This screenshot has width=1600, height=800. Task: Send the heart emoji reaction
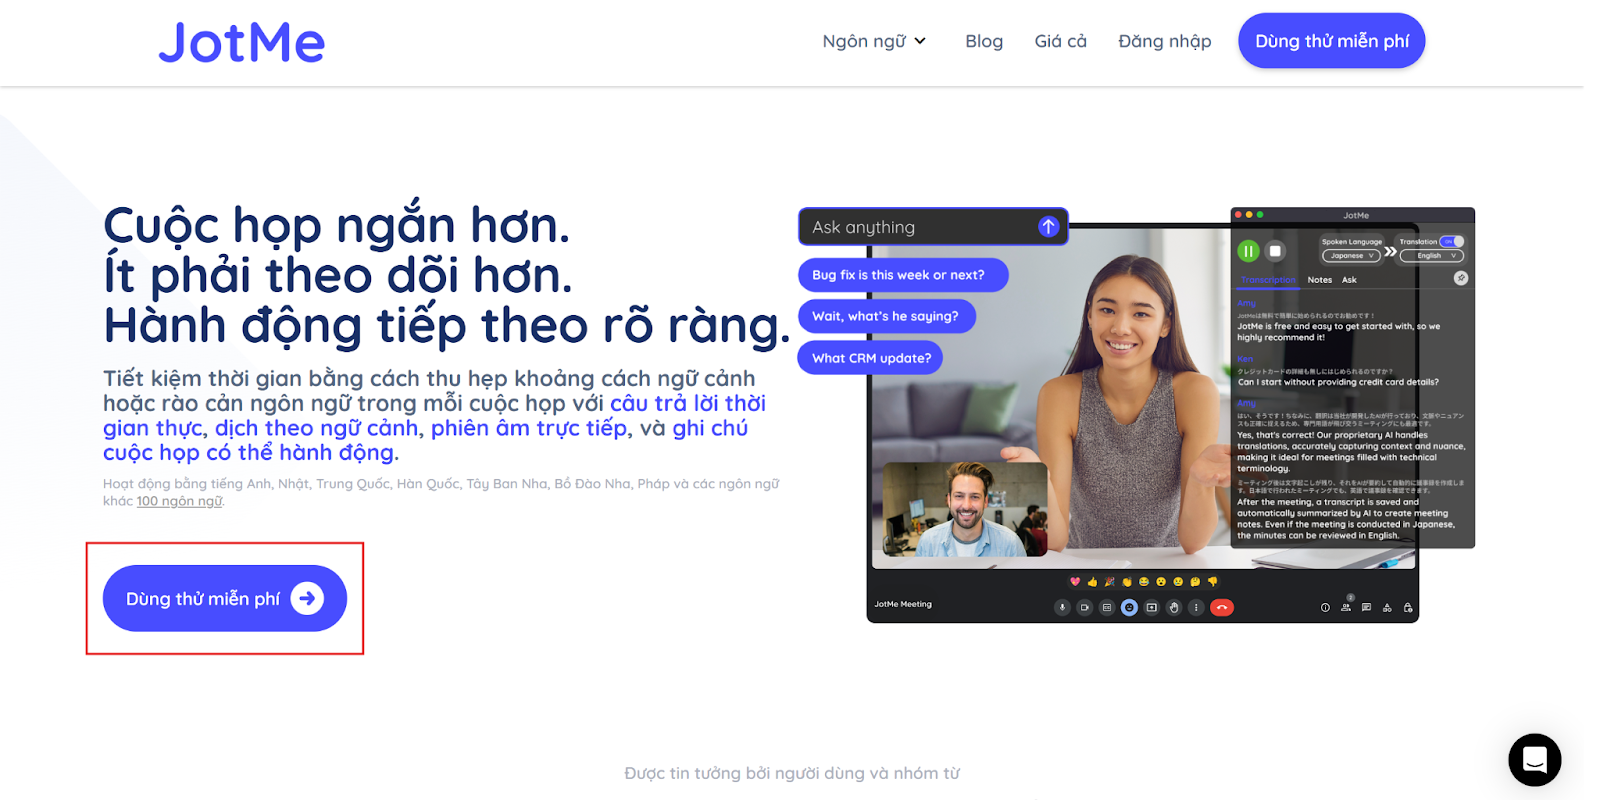pos(1075,581)
